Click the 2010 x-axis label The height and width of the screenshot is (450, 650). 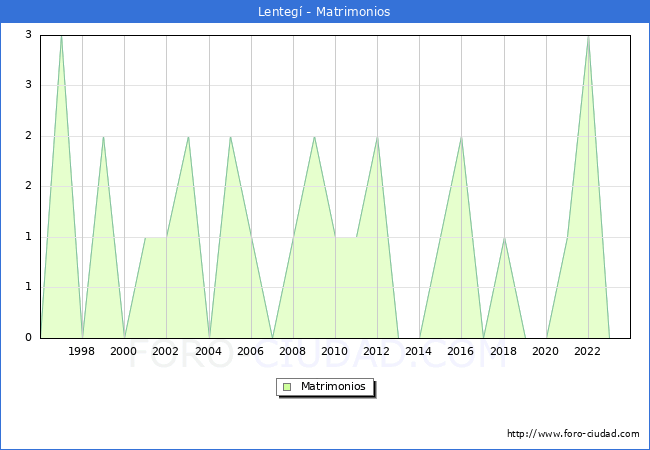point(335,351)
